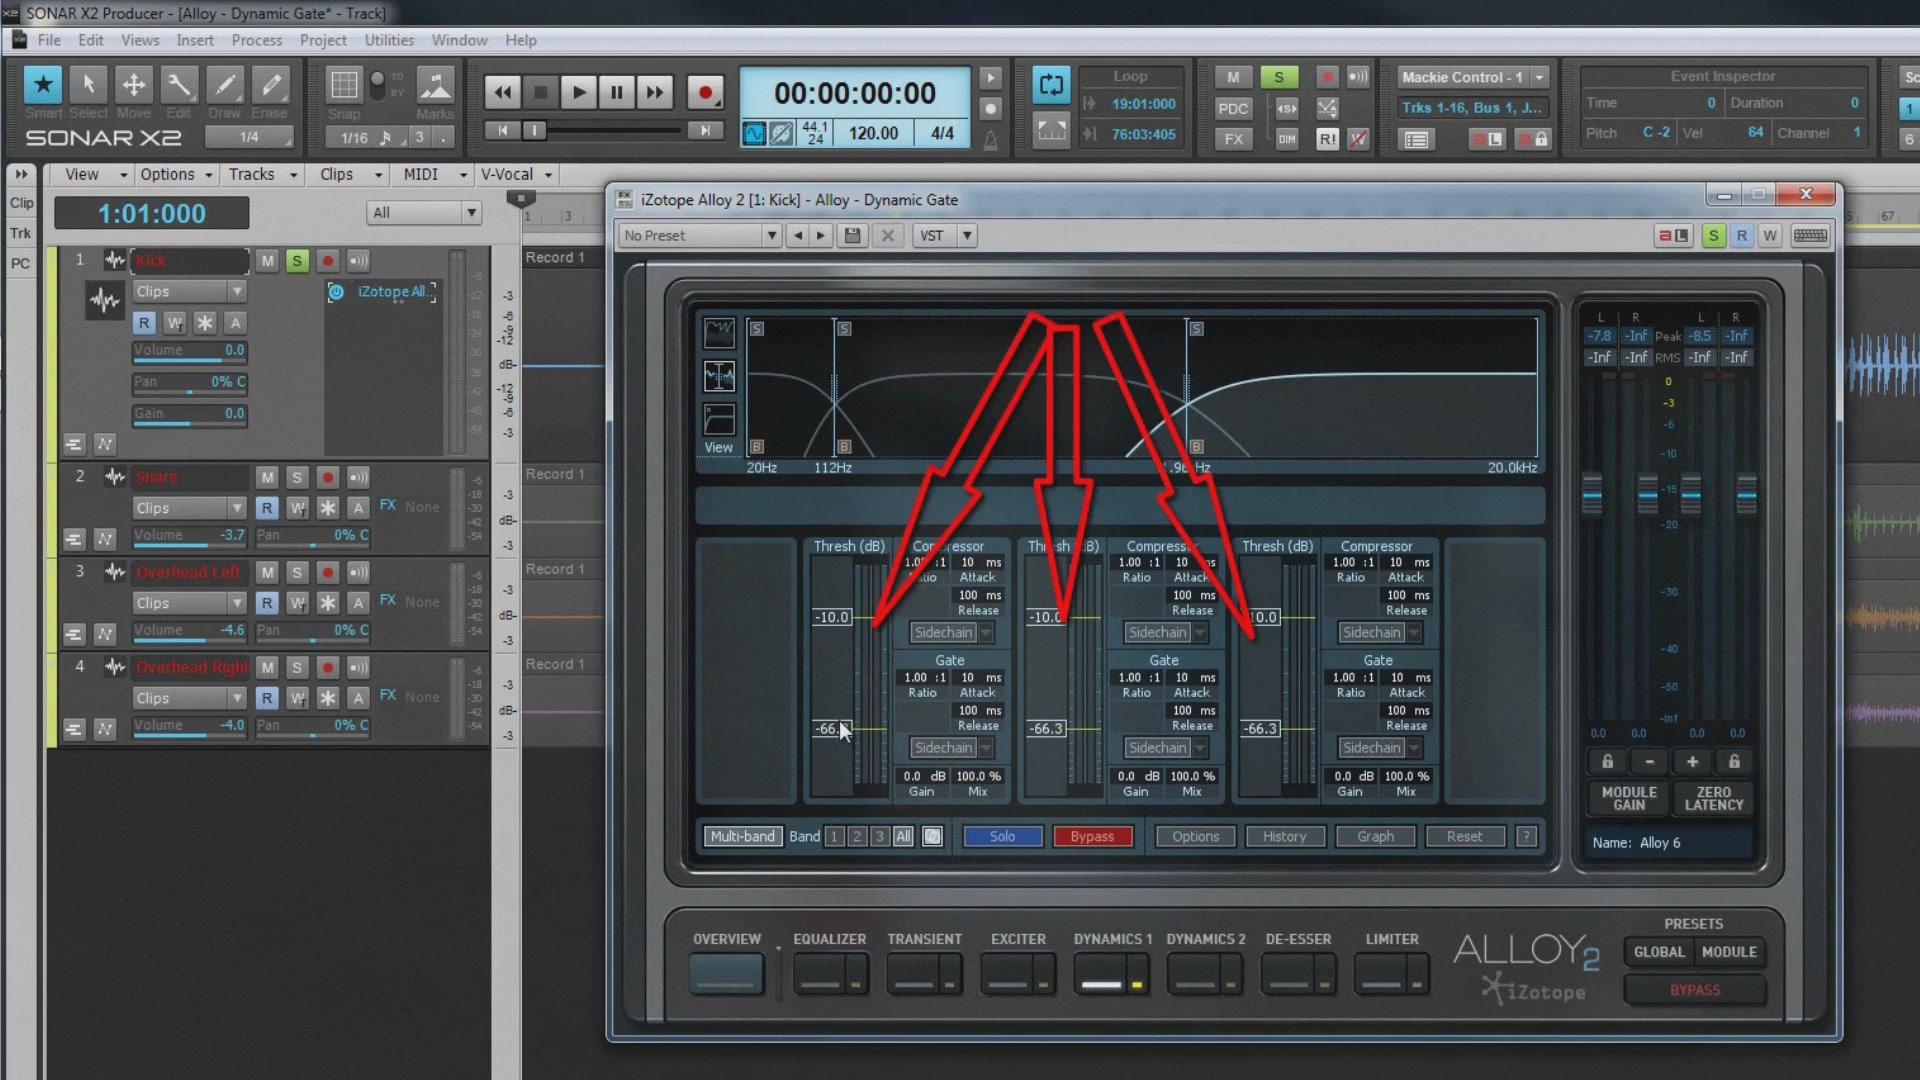Screen dimensions: 1920x1080
Task: Adjust the Kick track Volume slider
Action: click(190, 351)
